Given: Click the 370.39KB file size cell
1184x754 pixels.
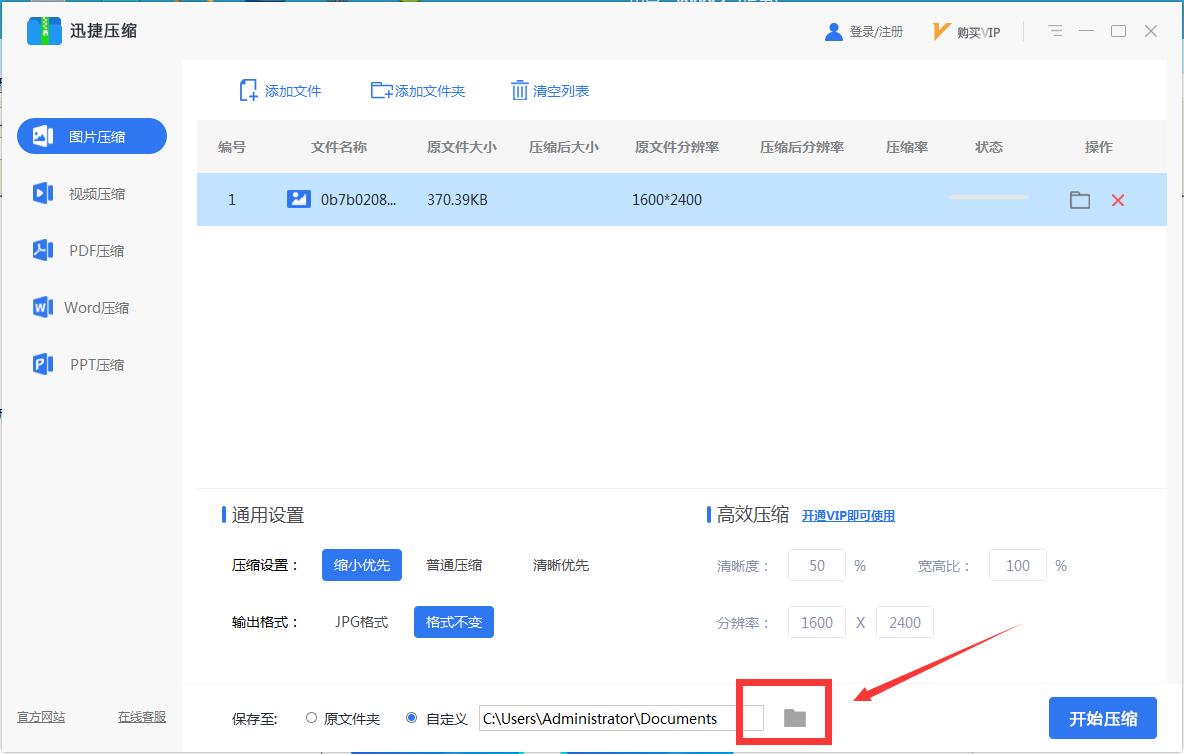Looking at the screenshot, I should tap(458, 200).
